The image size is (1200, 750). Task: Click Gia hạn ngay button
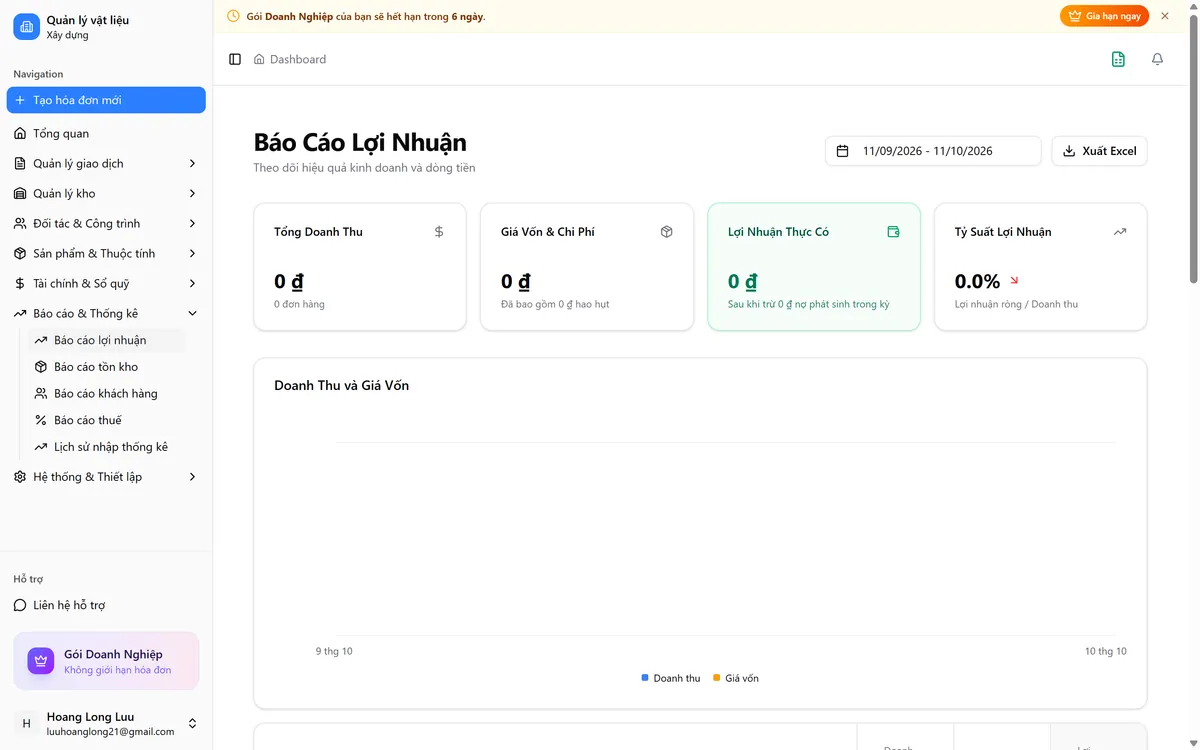click(1105, 16)
